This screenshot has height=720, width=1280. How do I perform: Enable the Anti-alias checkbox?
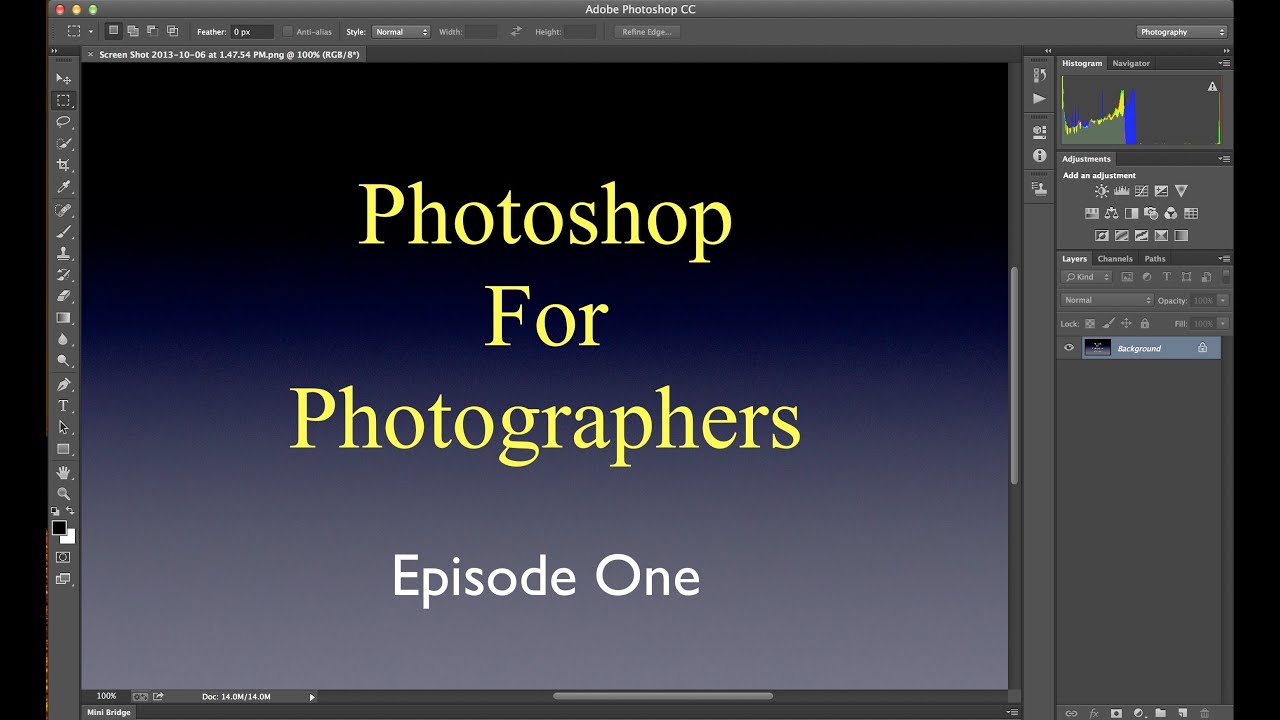pyautogui.click(x=288, y=32)
